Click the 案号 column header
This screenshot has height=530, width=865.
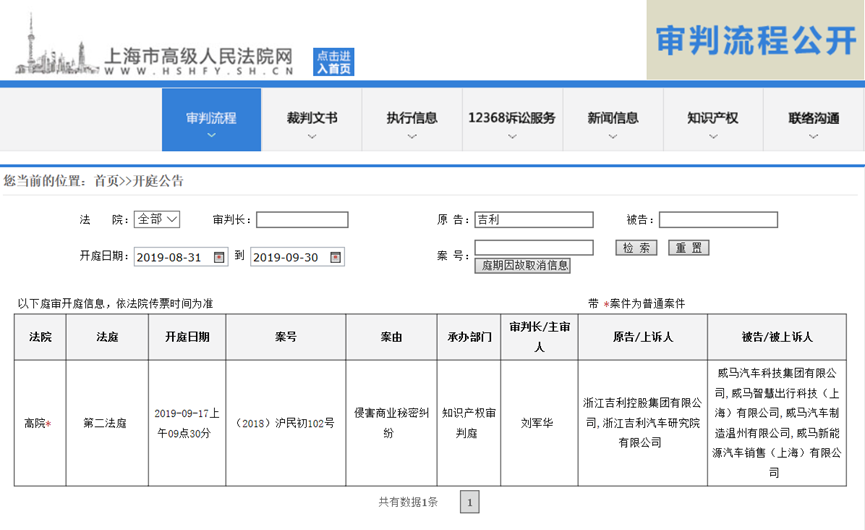(286, 337)
